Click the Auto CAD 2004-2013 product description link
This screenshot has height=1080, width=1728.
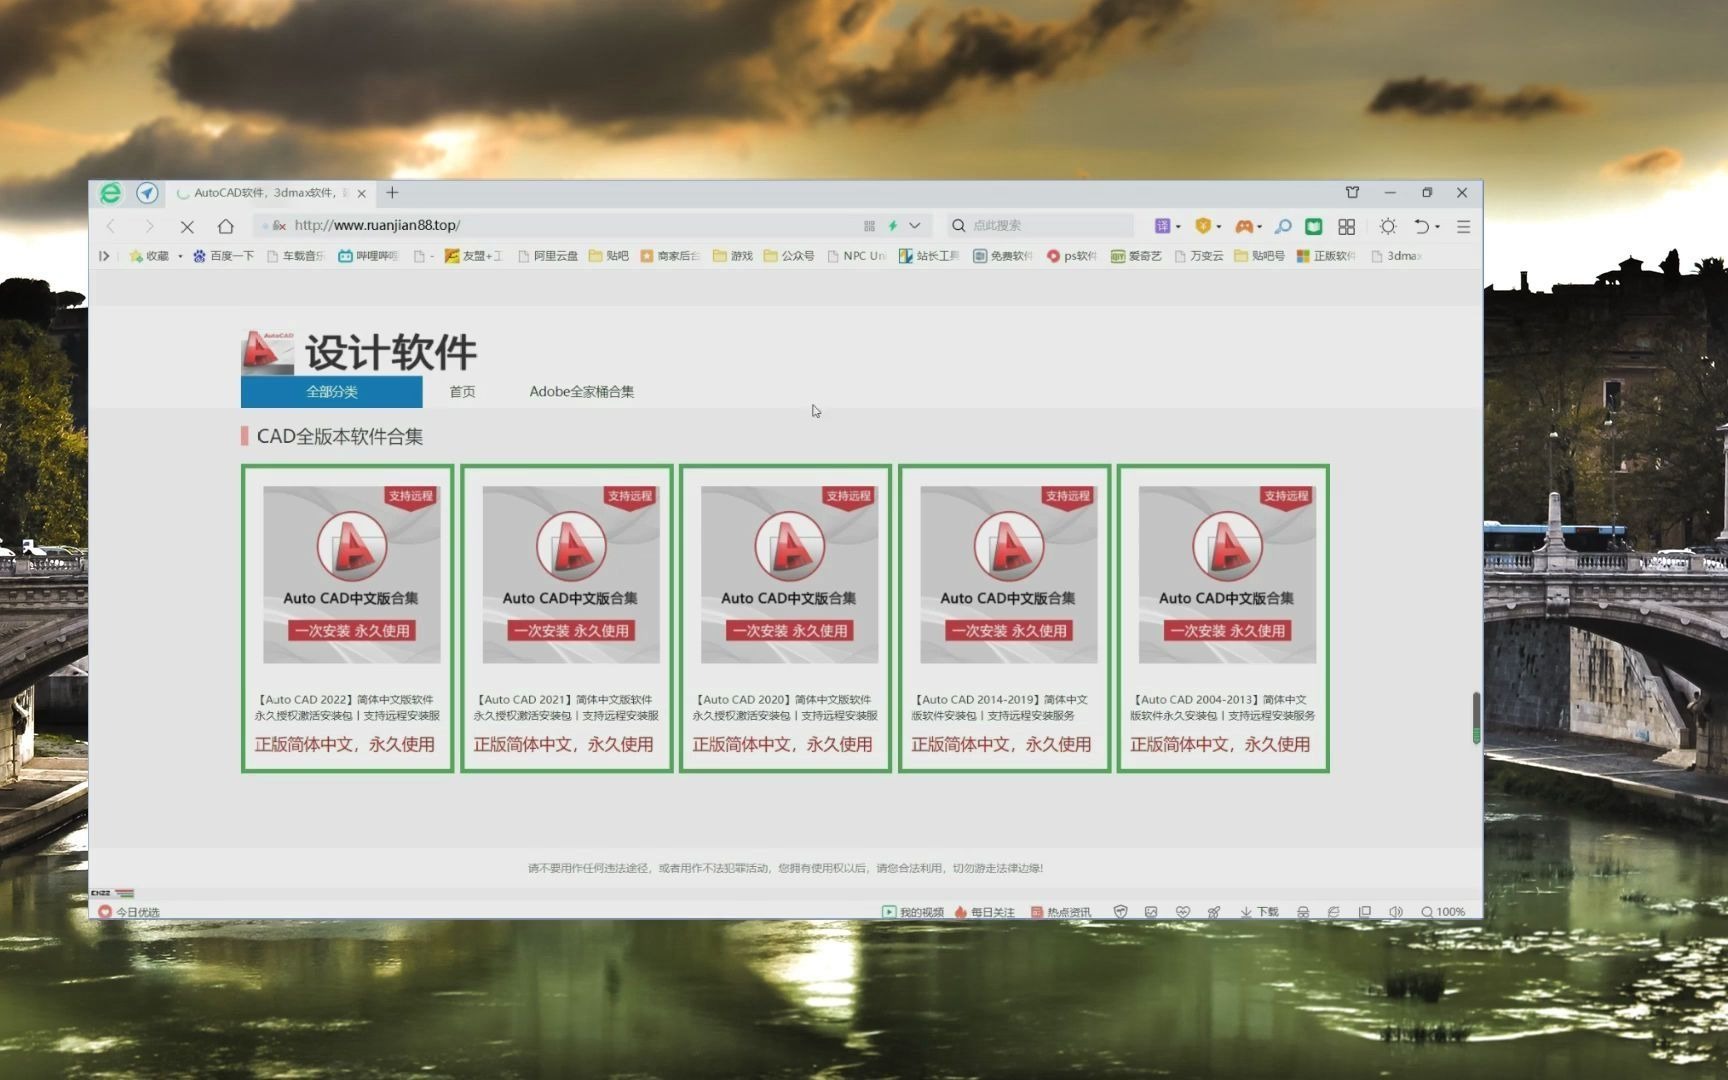1222,708
